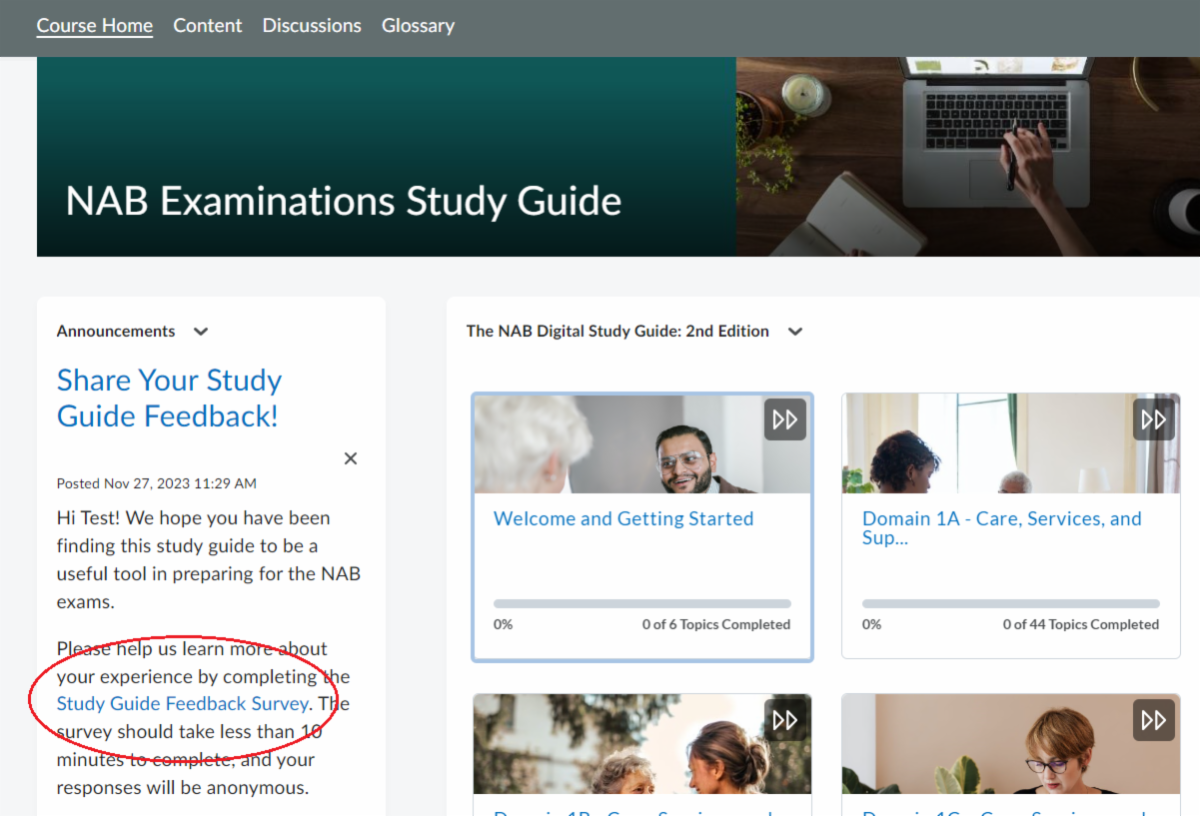
Task: Click the Share Your Study Guide Feedback heading
Action: [168, 397]
